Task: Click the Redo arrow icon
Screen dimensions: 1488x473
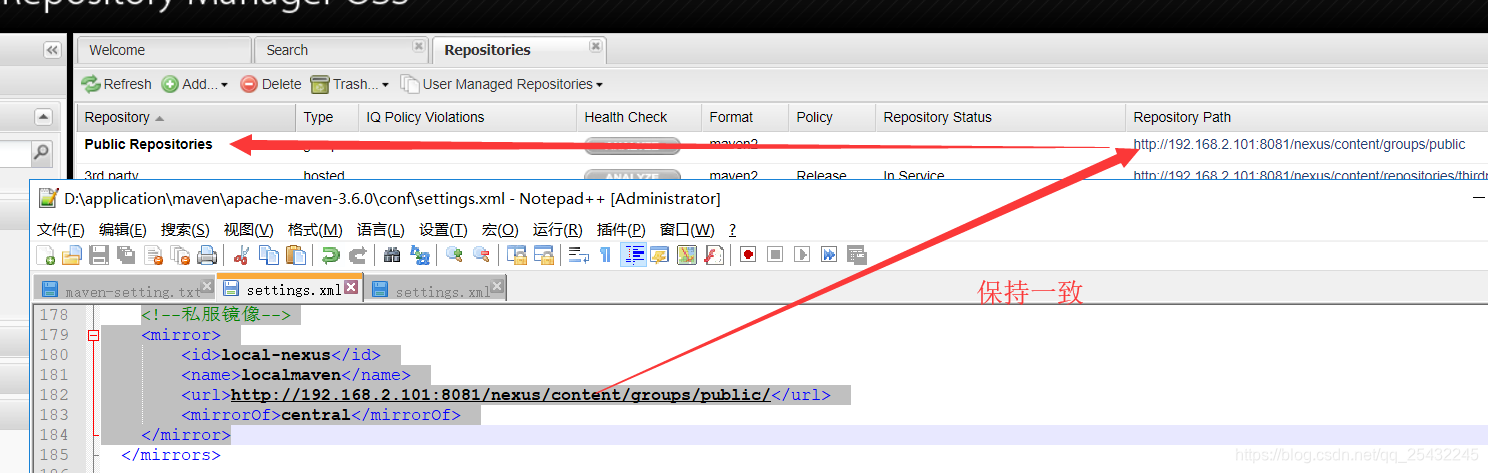Action: [357, 255]
